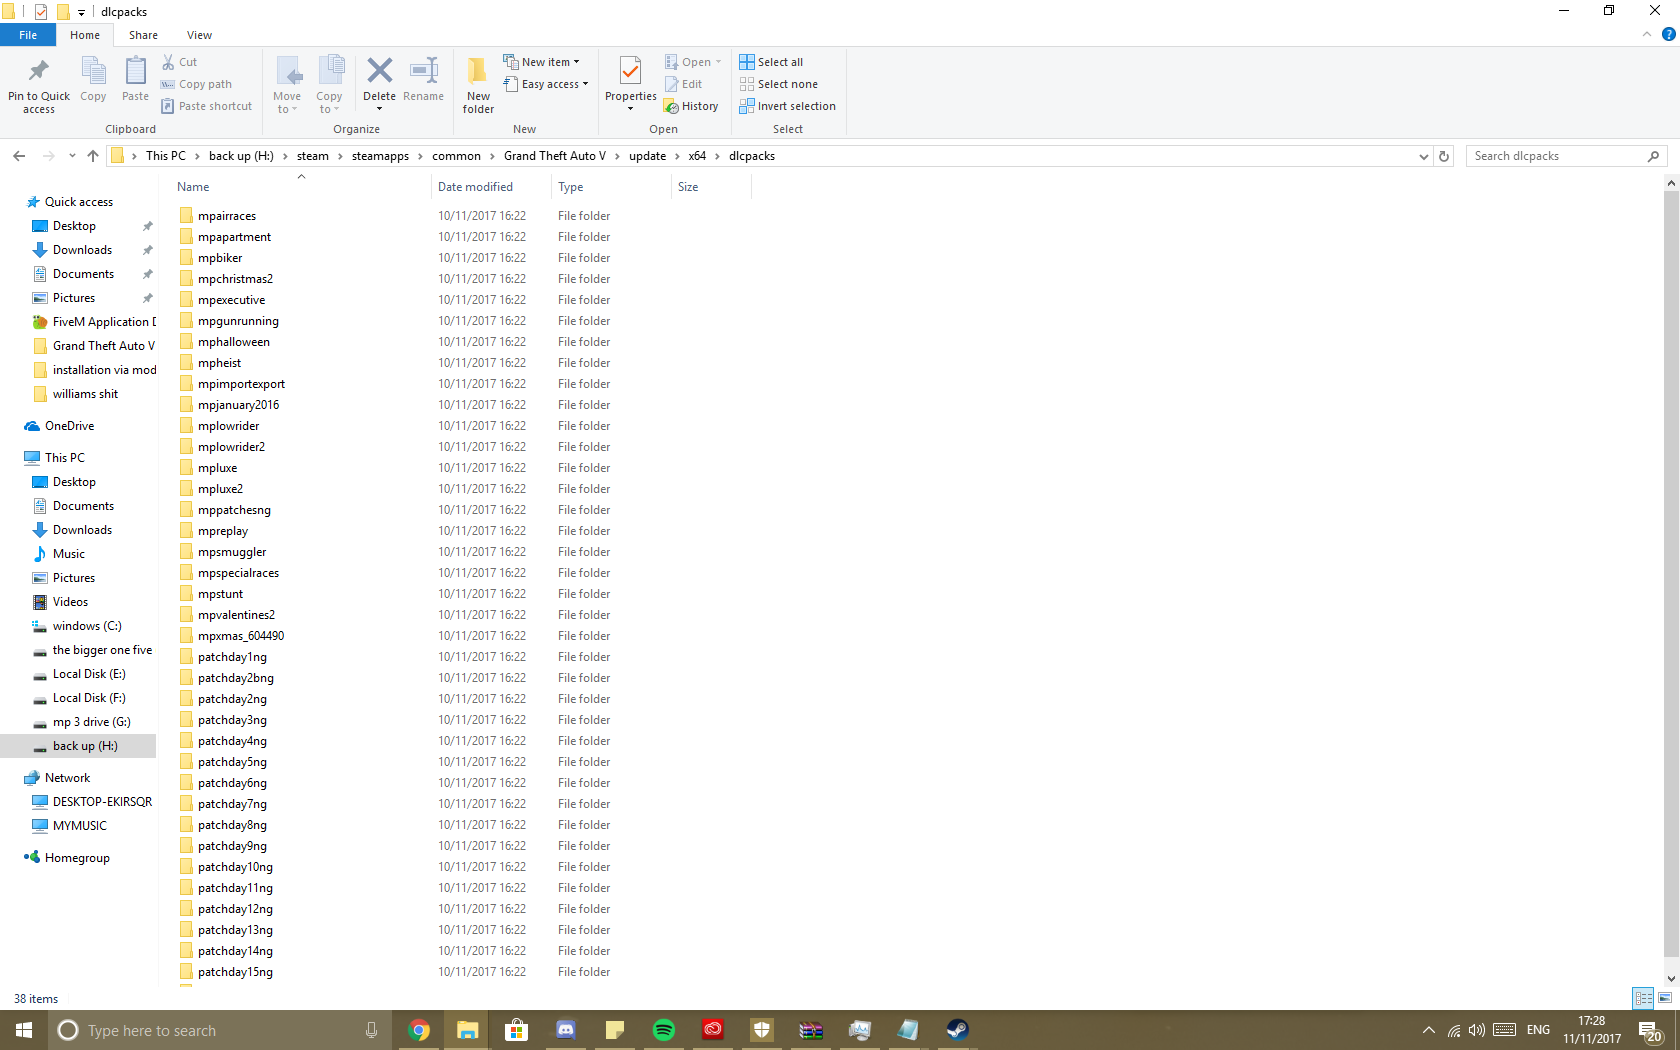Click Select none in the ribbon
This screenshot has width=1680, height=1050.
778,84
